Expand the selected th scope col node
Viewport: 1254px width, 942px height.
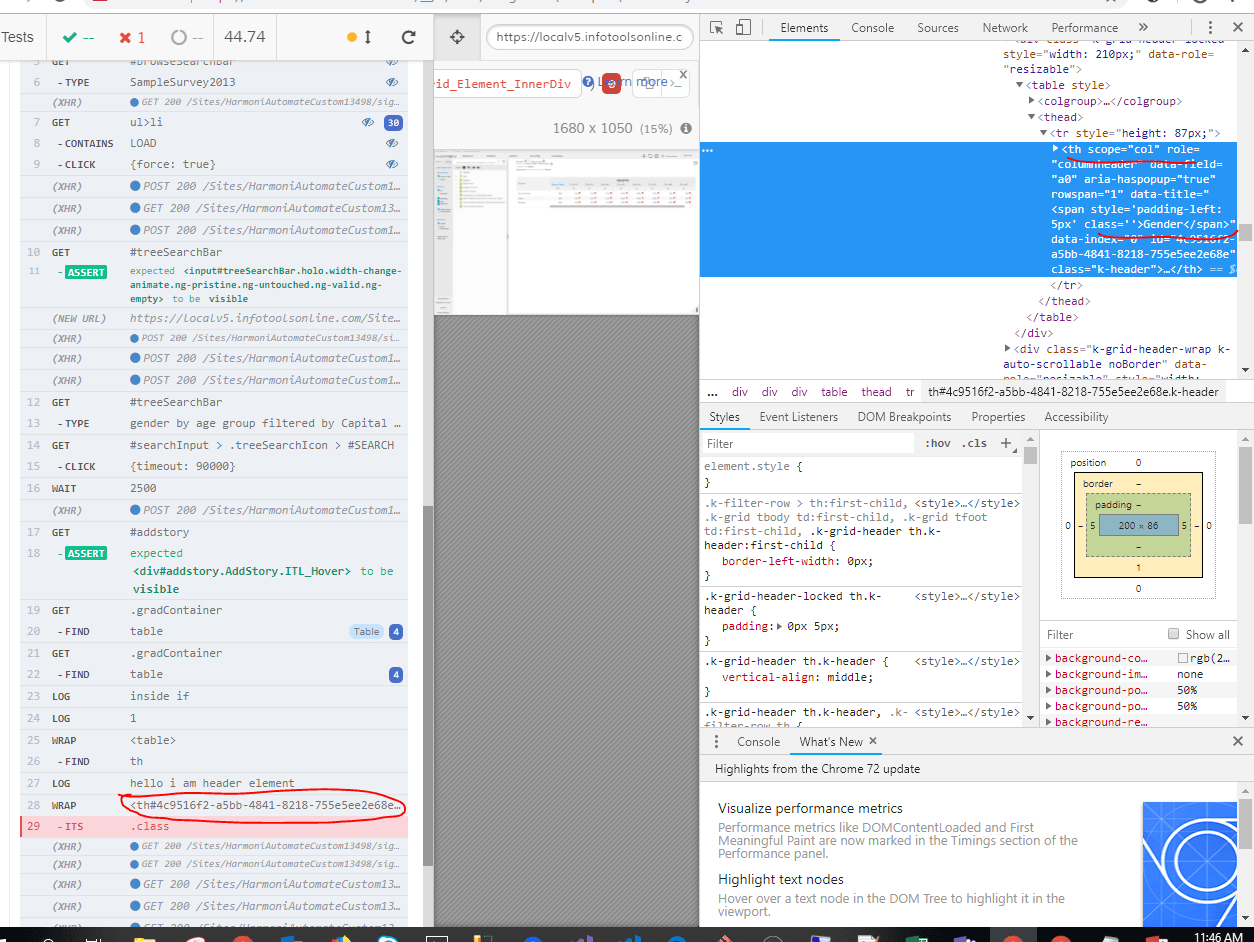click(x=1056, y=149)
